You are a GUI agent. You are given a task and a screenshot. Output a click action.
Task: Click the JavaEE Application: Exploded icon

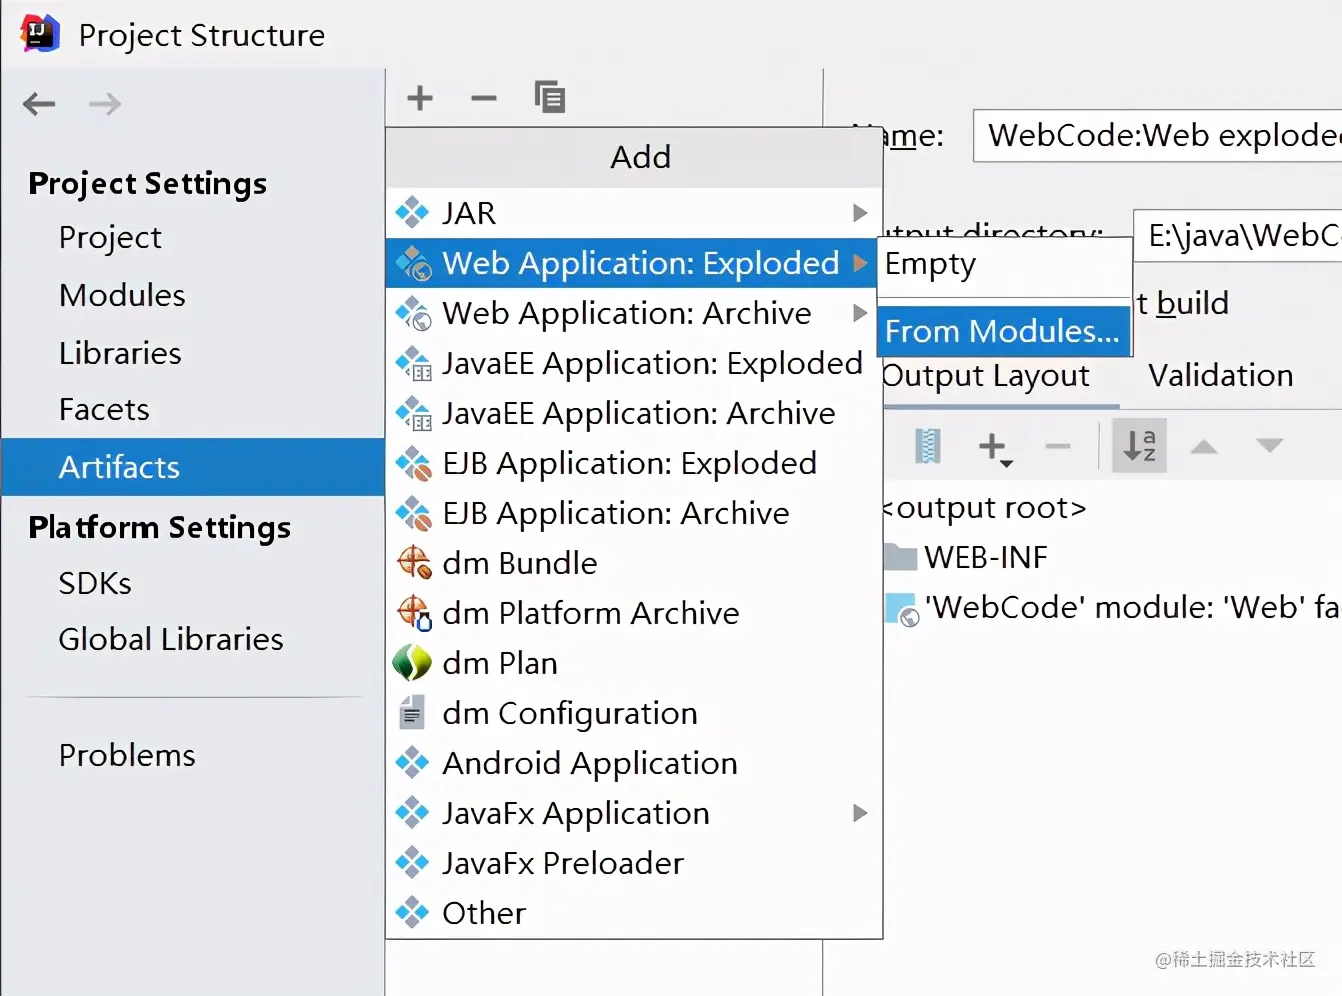click(414, 363)
